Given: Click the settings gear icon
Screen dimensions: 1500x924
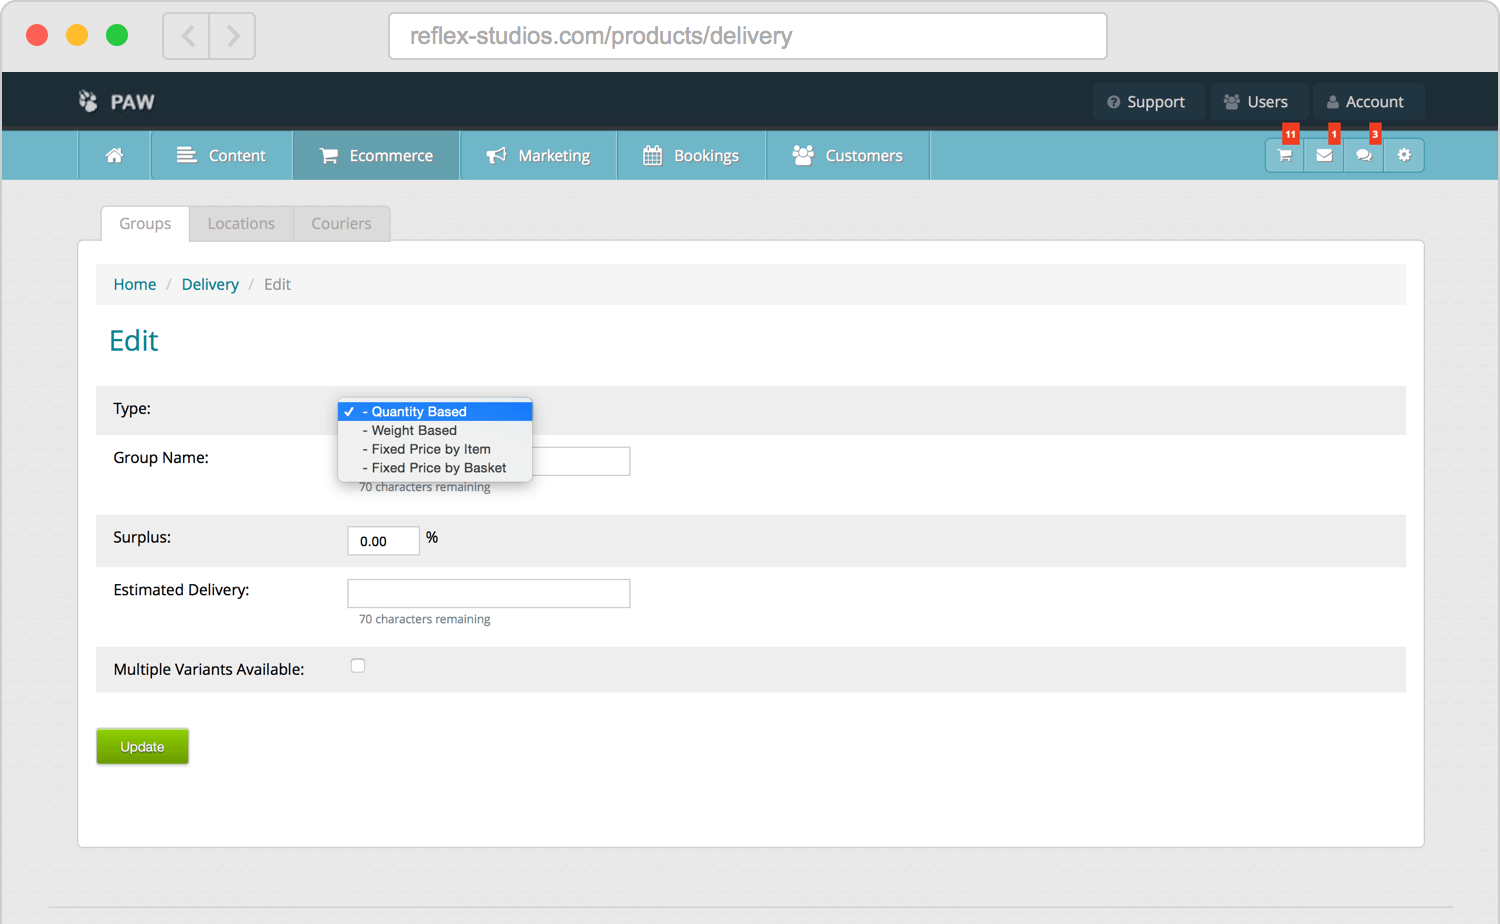Looking at the screenshot, I should 1404,155.
